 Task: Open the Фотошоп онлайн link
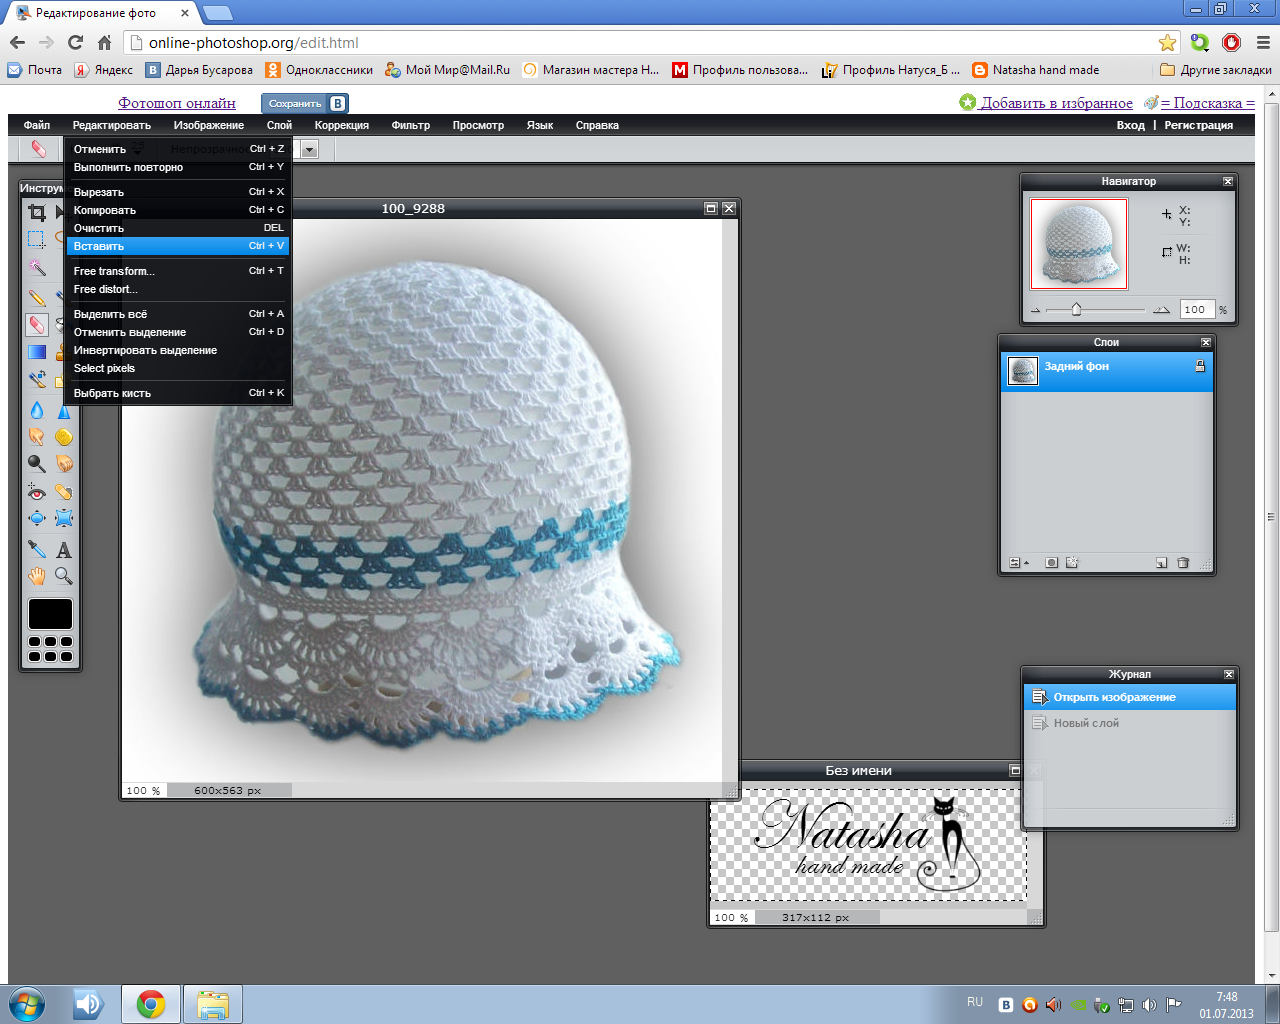pyautogui.click(x=177, y=103)
